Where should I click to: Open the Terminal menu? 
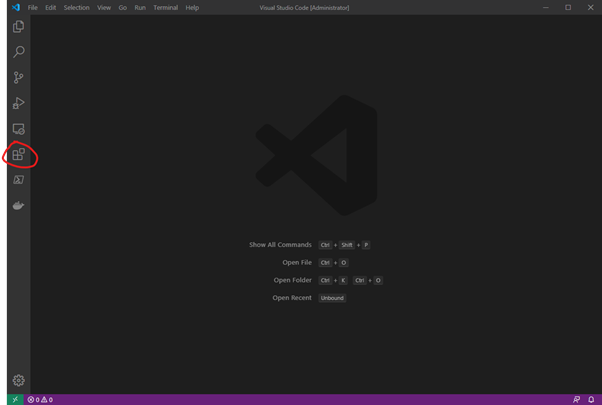coord(165,7)
